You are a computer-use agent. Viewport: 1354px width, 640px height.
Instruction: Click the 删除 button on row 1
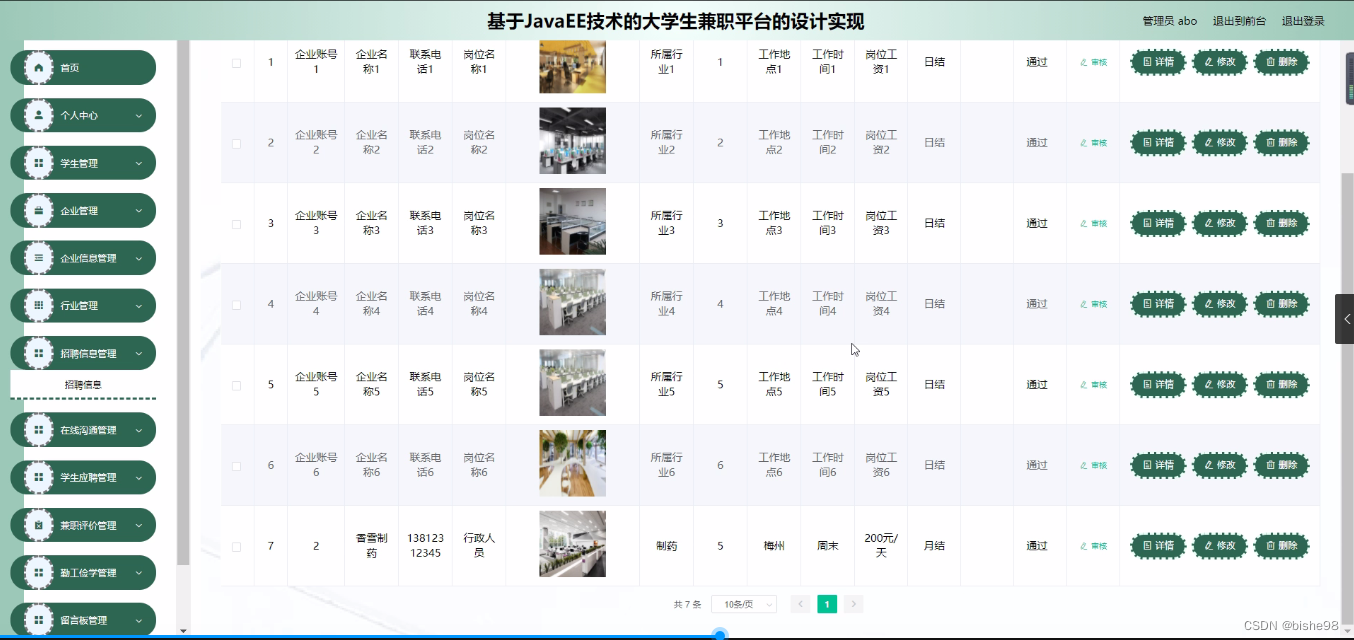point(1281,61)
